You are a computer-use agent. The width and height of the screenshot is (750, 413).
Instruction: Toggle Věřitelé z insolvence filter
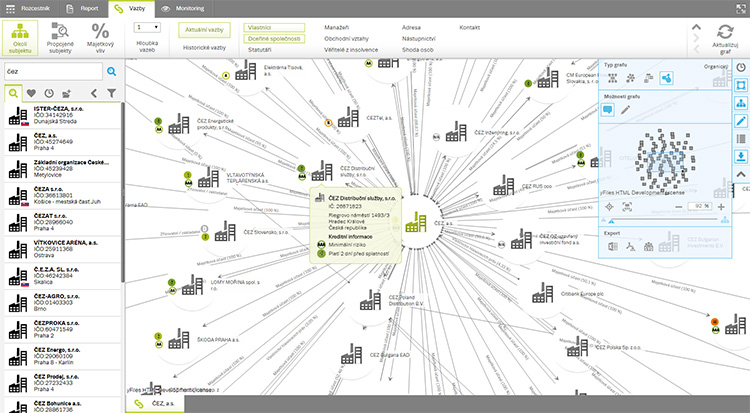(351, 50)
